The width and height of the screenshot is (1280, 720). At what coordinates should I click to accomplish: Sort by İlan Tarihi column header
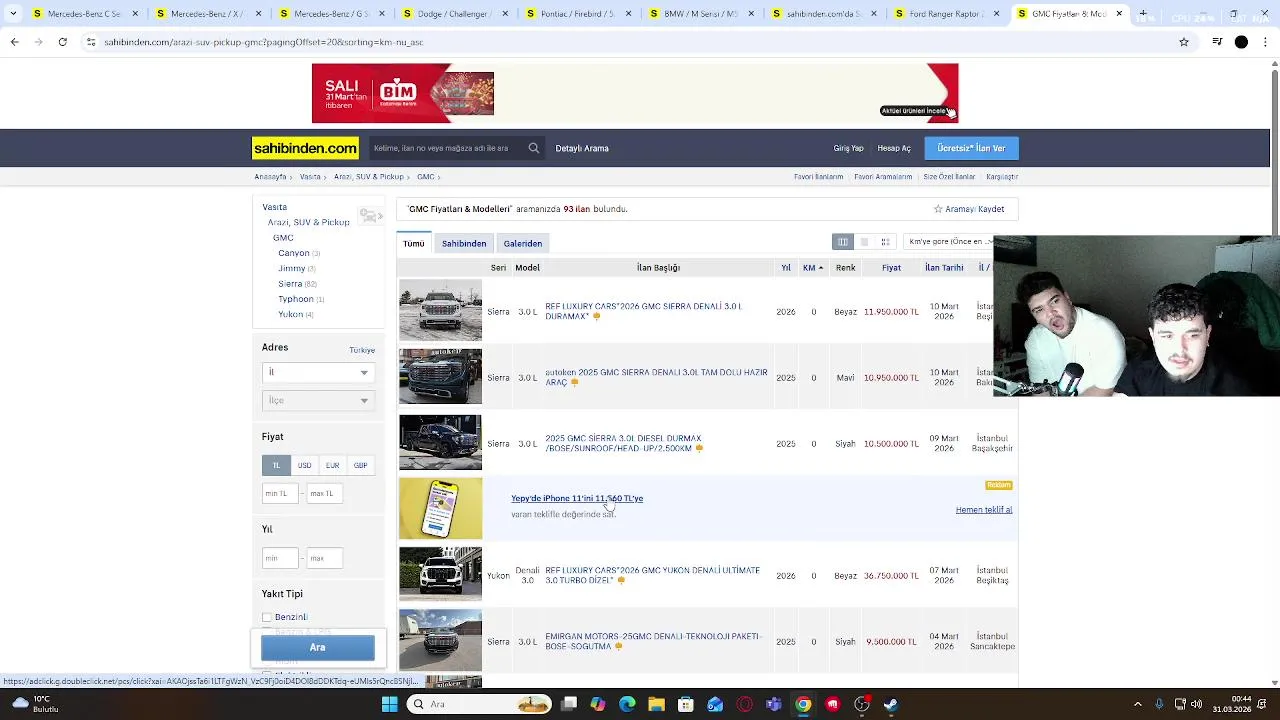[x=944, y=268]
